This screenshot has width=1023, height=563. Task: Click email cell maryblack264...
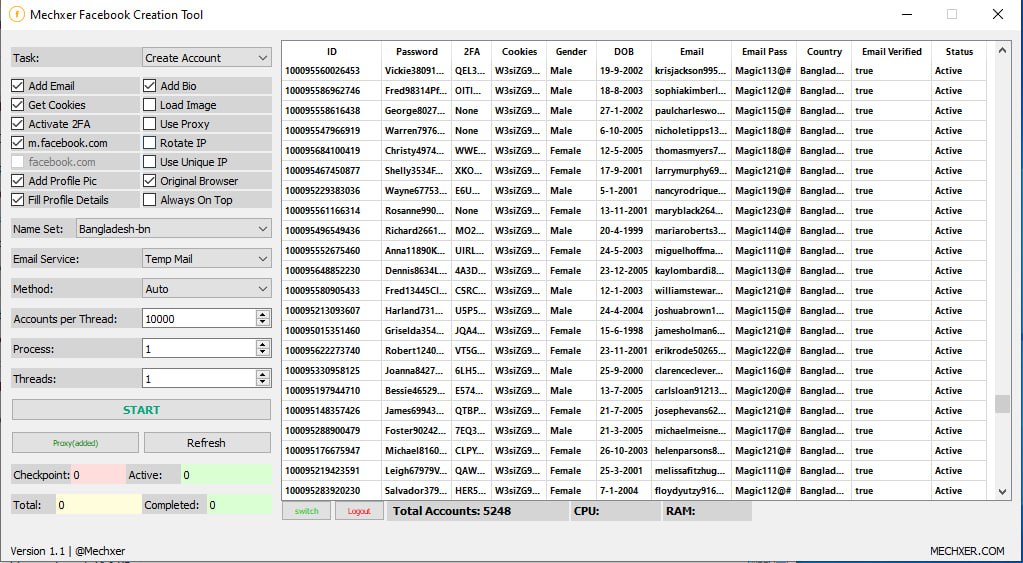pyautogui.click(x=690, y=210)
